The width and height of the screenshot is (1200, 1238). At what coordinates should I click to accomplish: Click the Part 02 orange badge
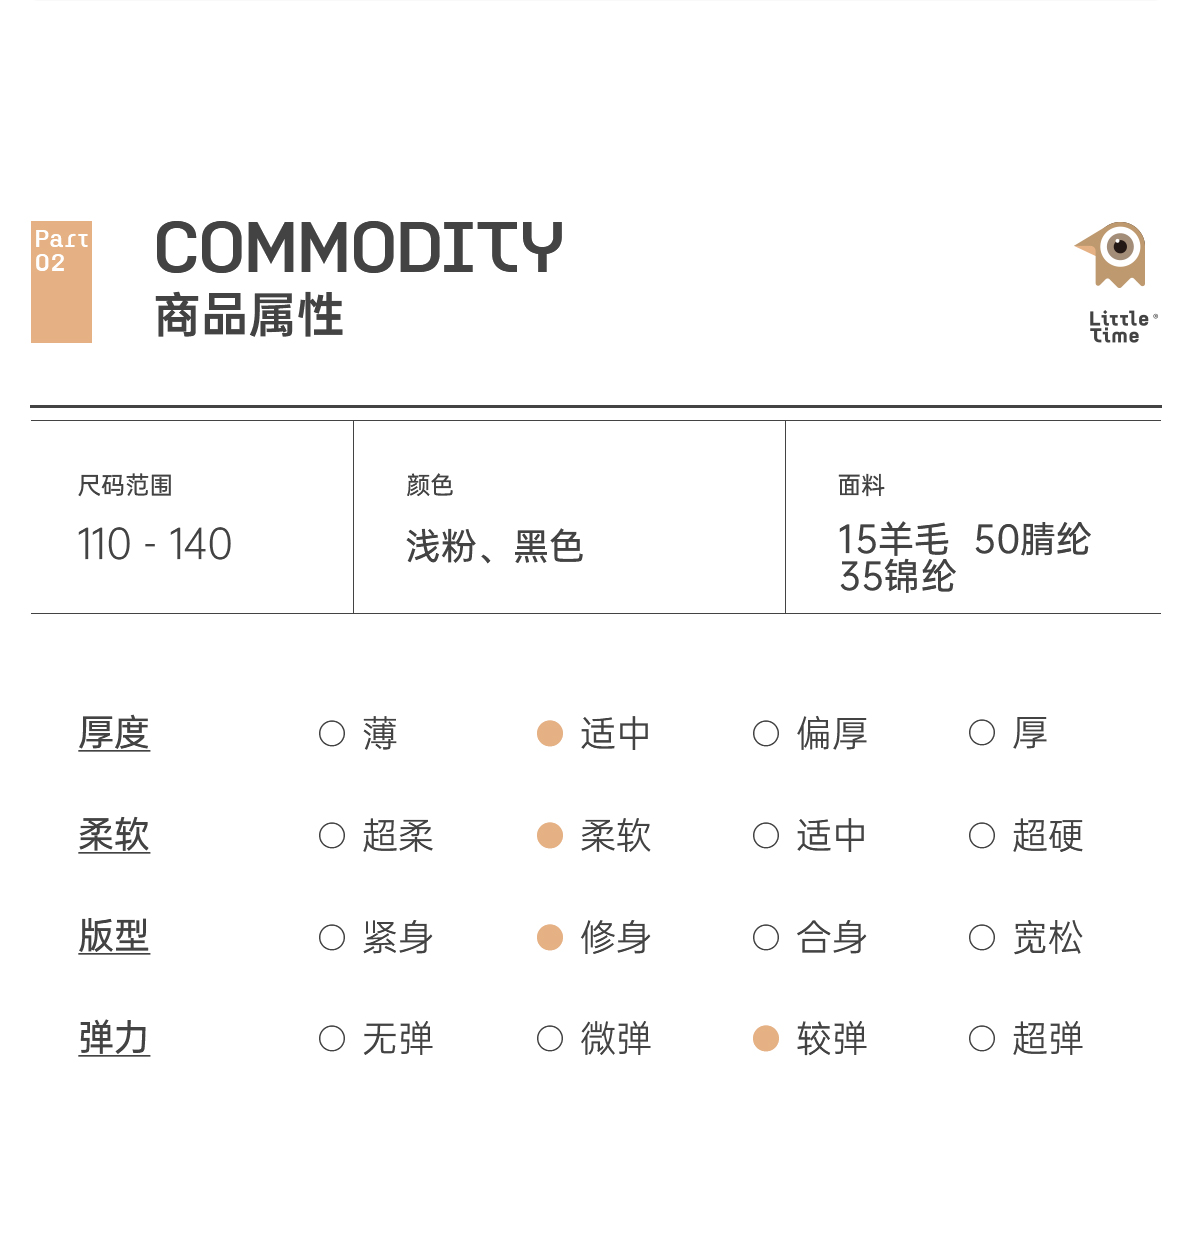pos(61,281)
